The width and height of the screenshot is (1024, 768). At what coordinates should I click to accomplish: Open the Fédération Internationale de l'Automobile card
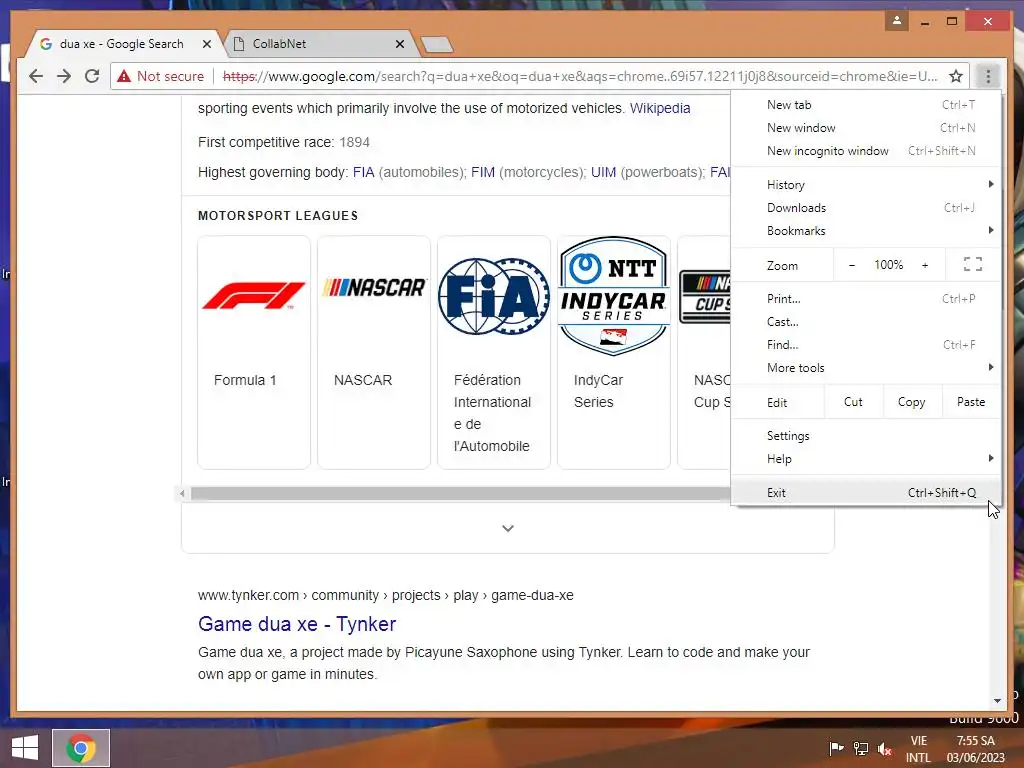click(494, 352)
